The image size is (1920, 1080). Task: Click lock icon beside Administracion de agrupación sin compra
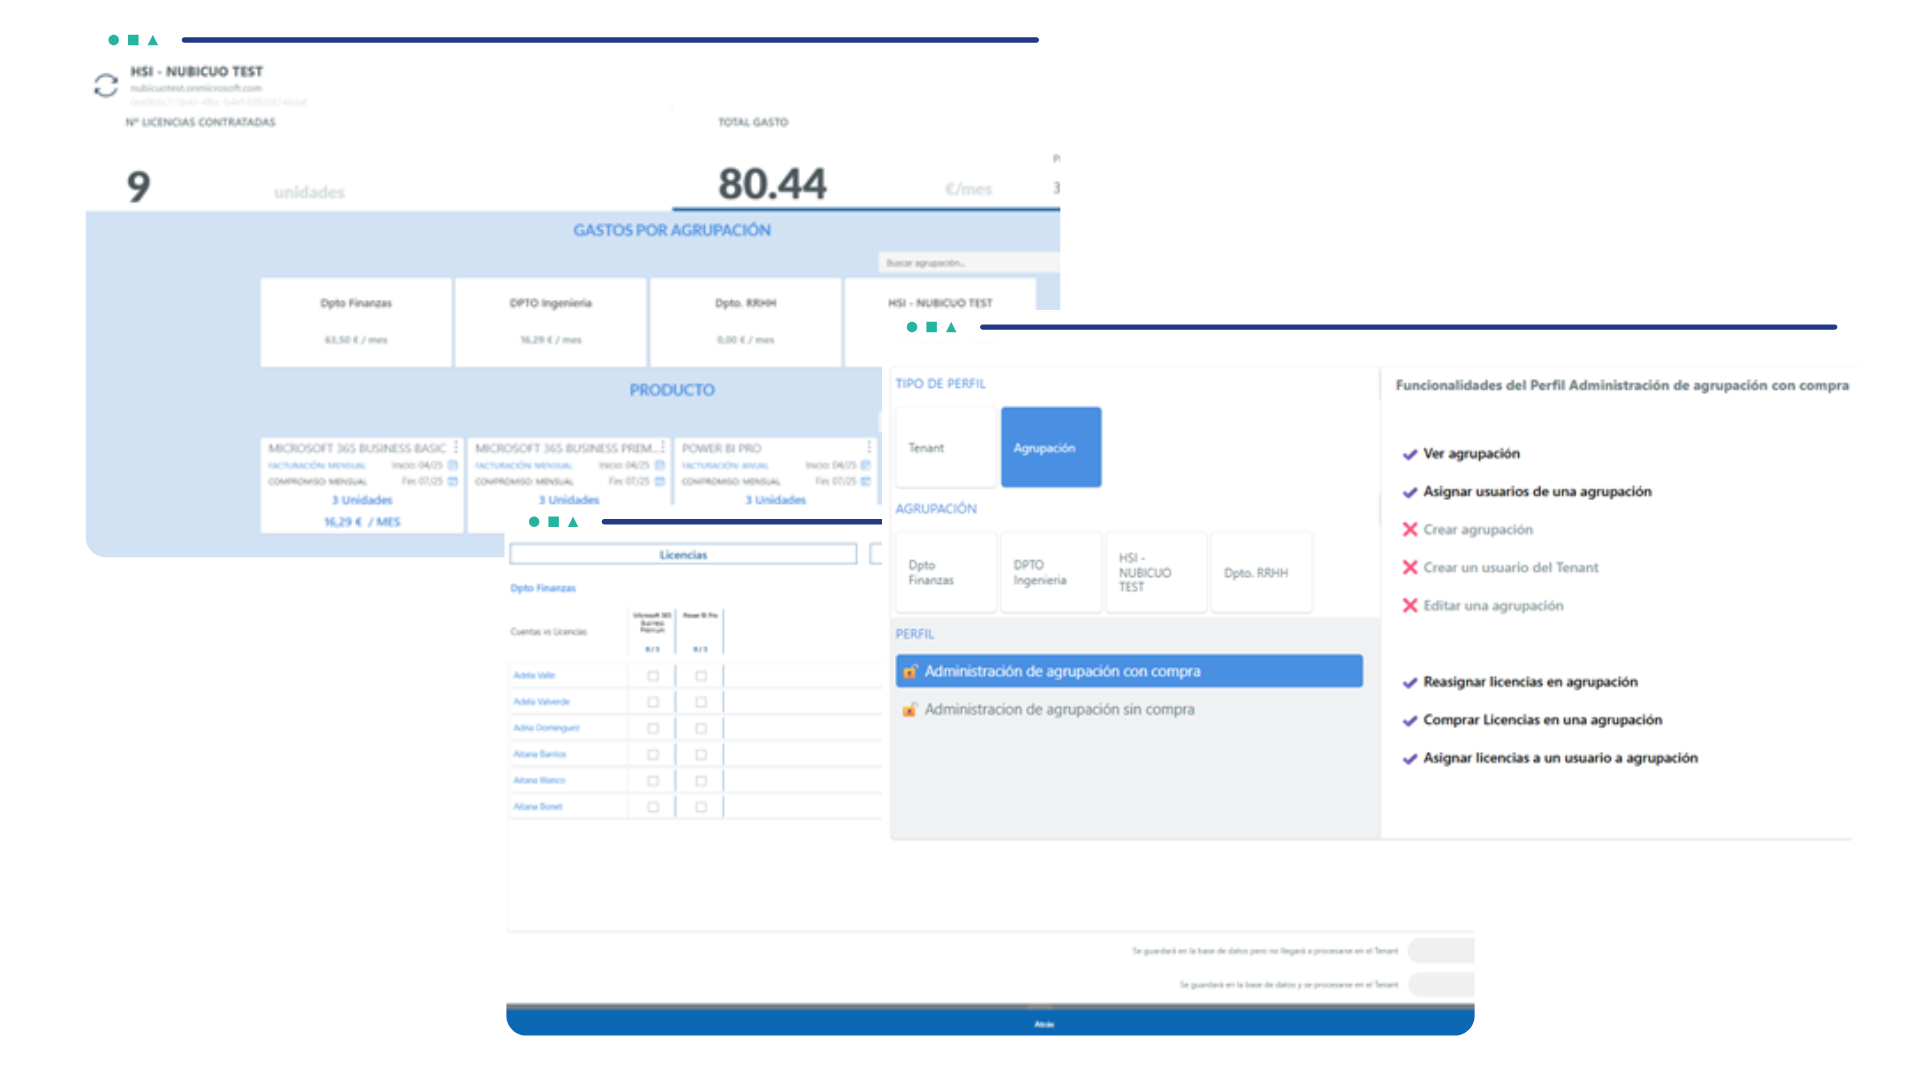point(910,709)
